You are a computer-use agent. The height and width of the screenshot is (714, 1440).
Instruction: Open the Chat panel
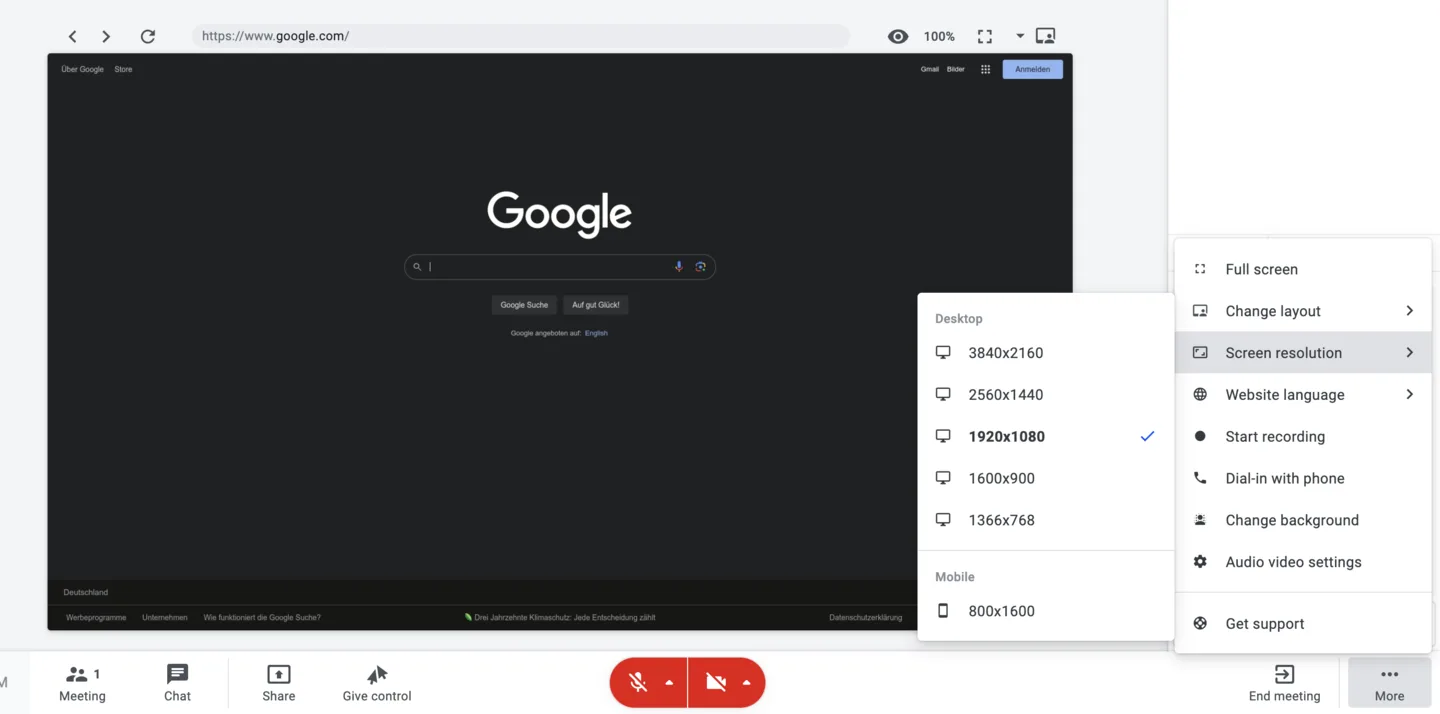[x=177, y=684]
